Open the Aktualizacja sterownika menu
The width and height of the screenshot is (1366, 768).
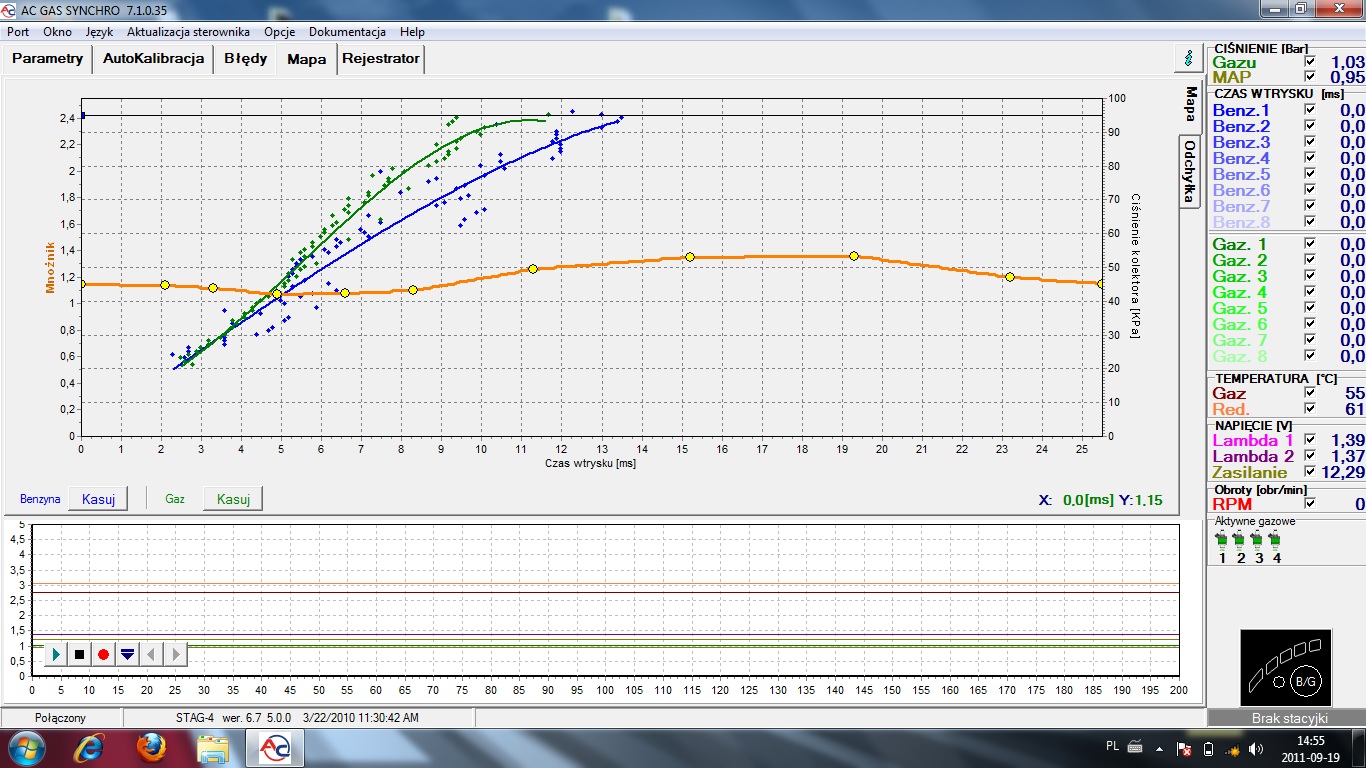click(188, 32)
